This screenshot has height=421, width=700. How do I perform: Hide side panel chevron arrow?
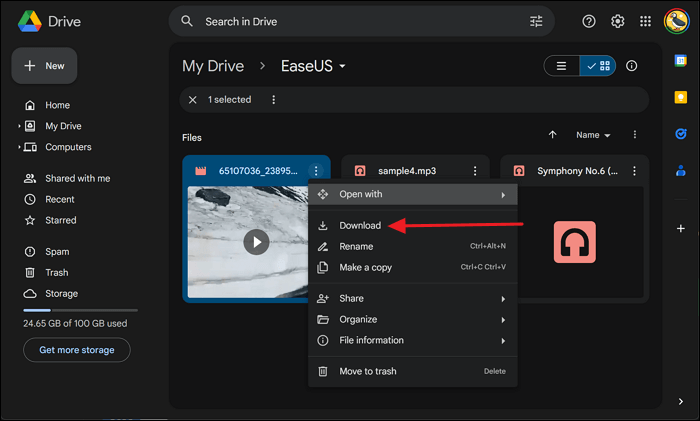tap(680, 401)
